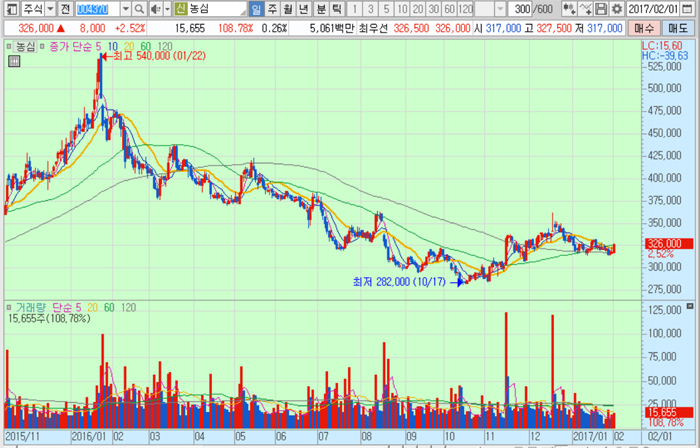Toggle the daily (일) chart period
Screen dimensions: 700x448
point(256,9)
